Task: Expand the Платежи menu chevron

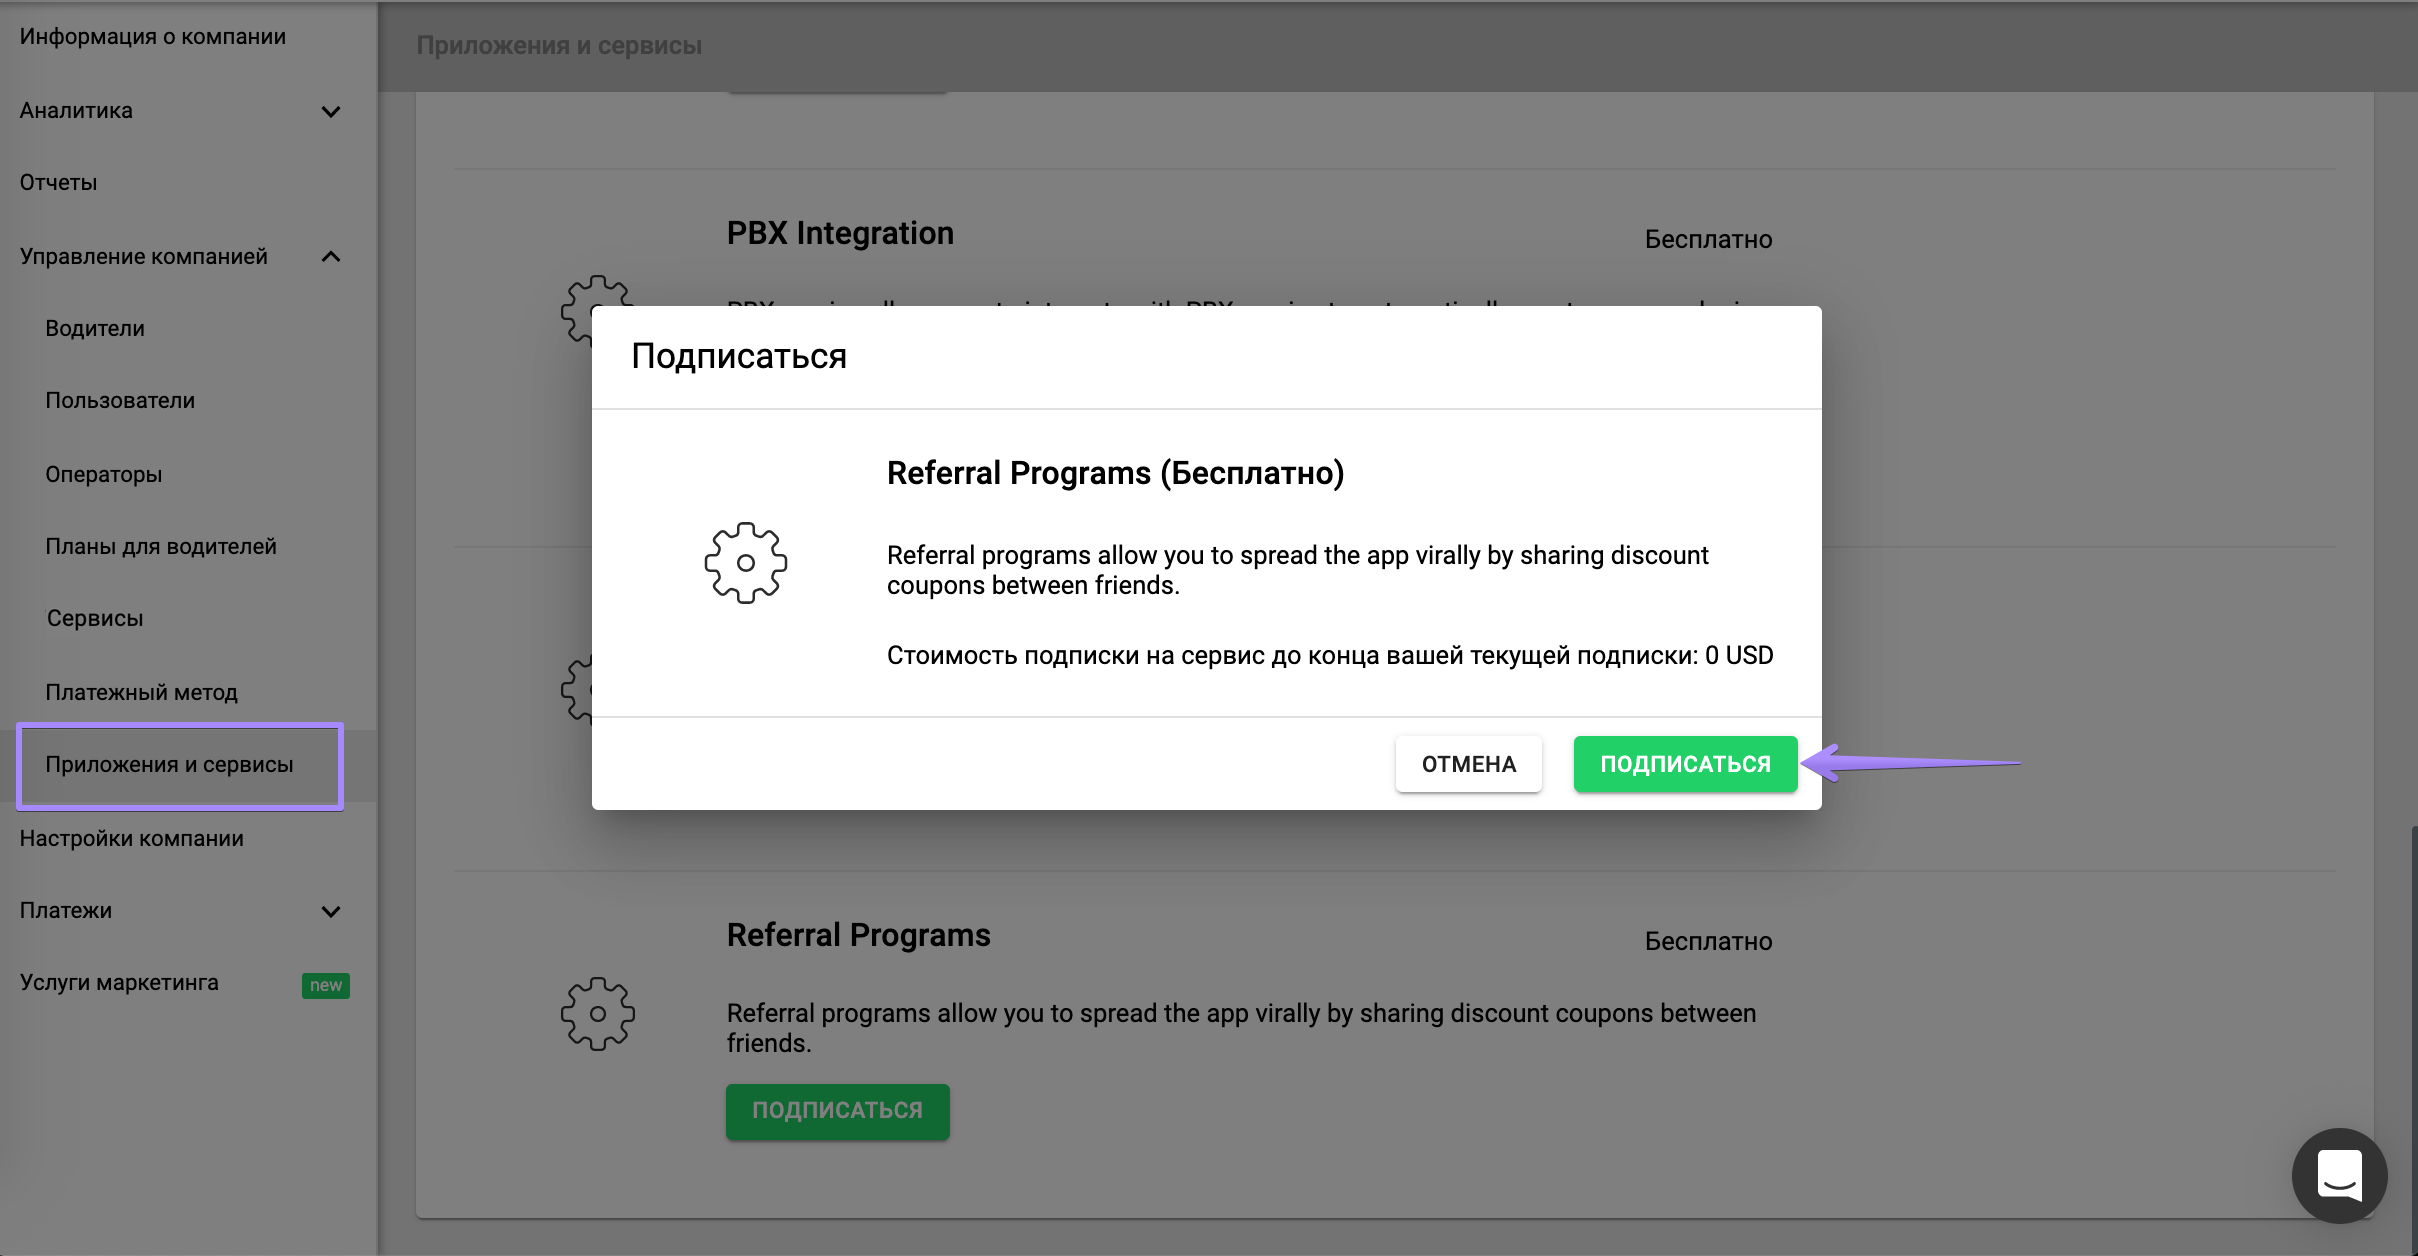Action: click(331, 911)
